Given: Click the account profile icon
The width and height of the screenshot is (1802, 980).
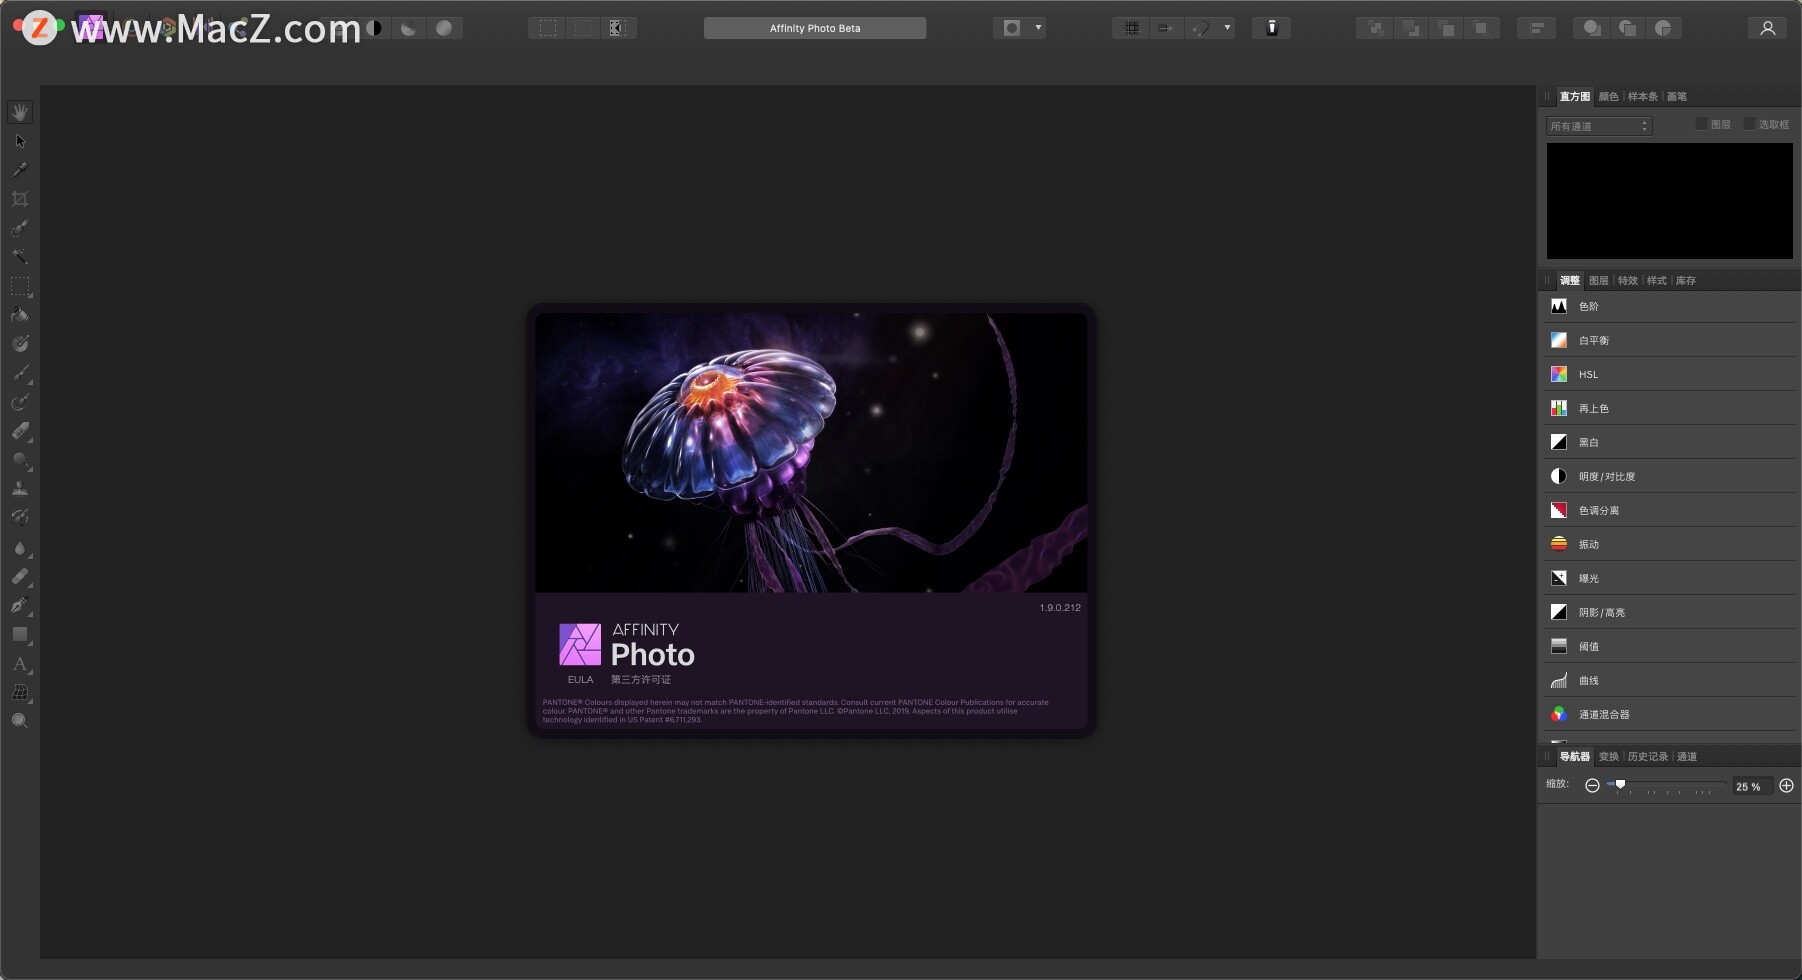Looking at the screenshot, I should (1768, 28).
